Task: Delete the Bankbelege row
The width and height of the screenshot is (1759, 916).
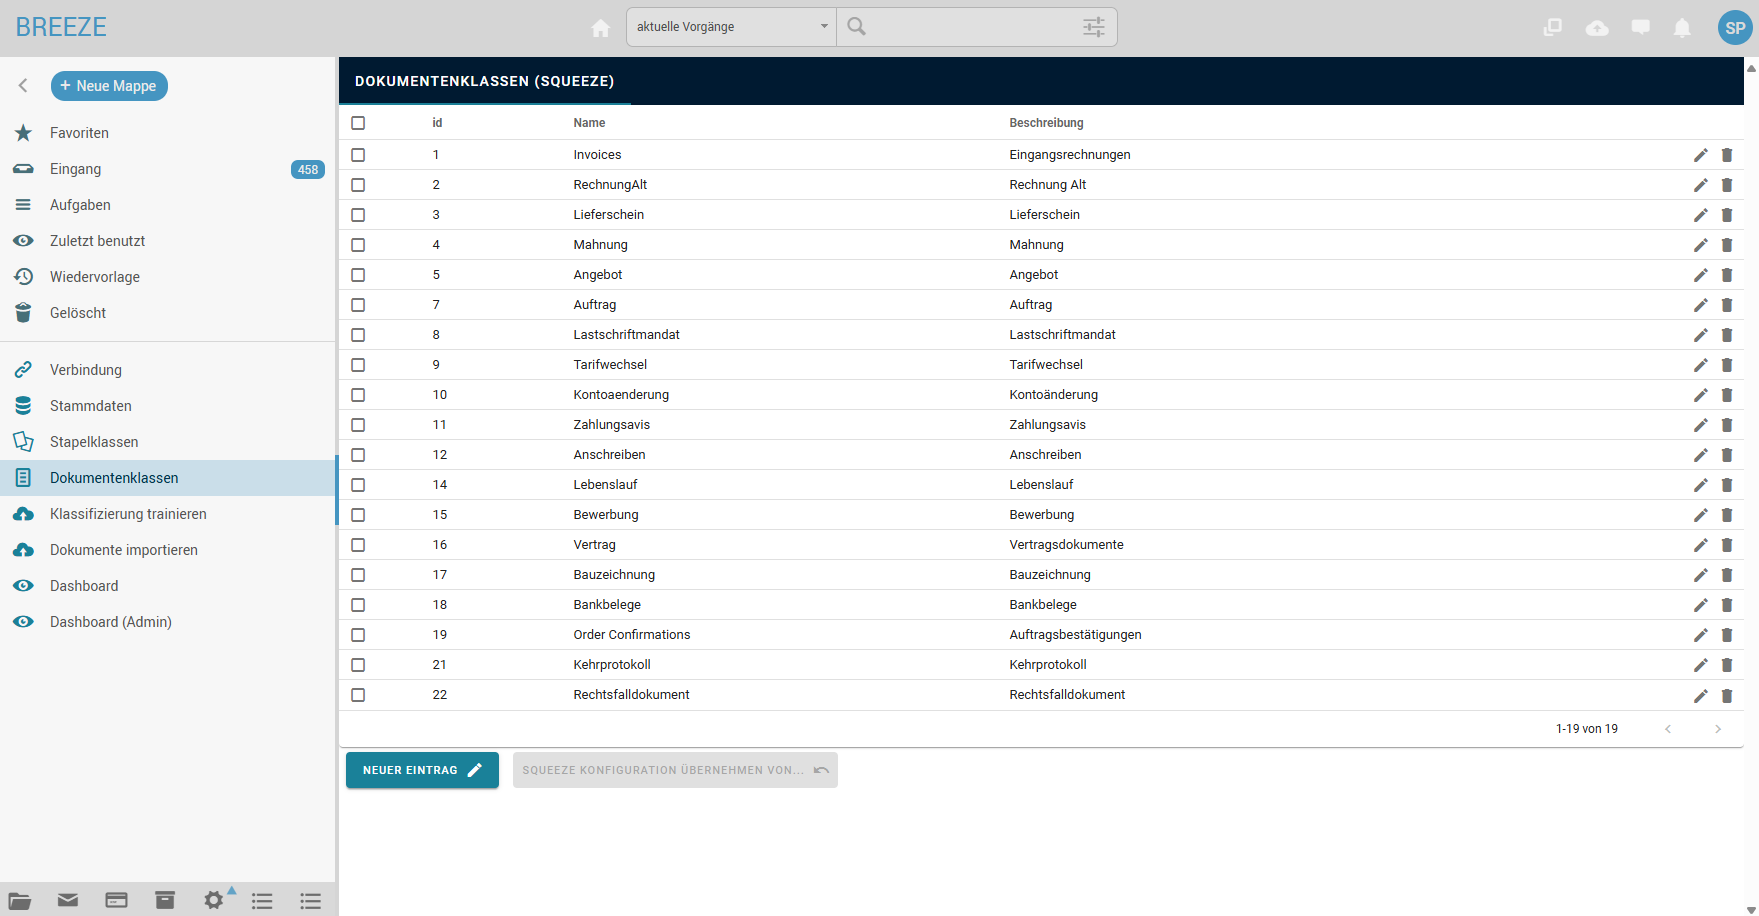Action: click(x=1727, y=605)
